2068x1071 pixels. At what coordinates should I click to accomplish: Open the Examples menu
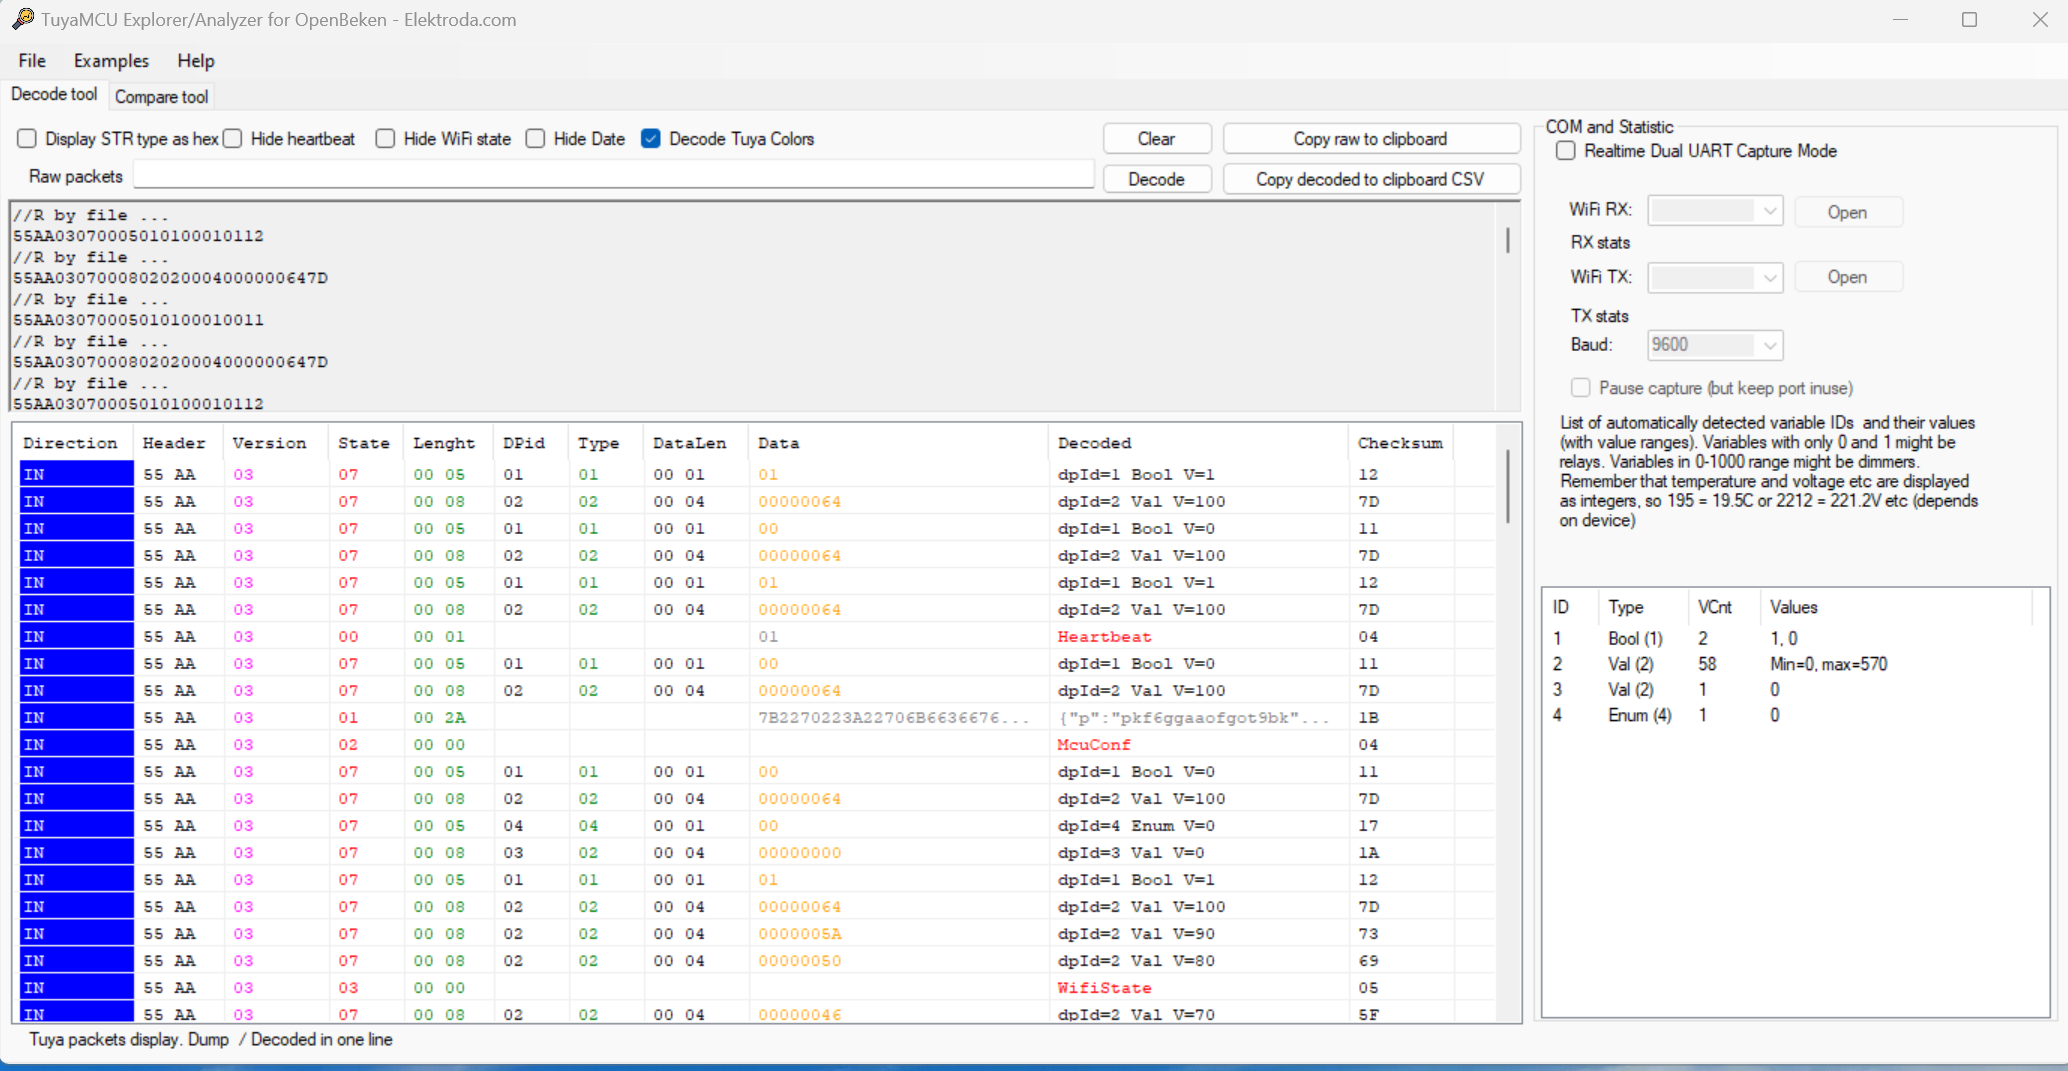pyautogui.click(x=111, y=61)
